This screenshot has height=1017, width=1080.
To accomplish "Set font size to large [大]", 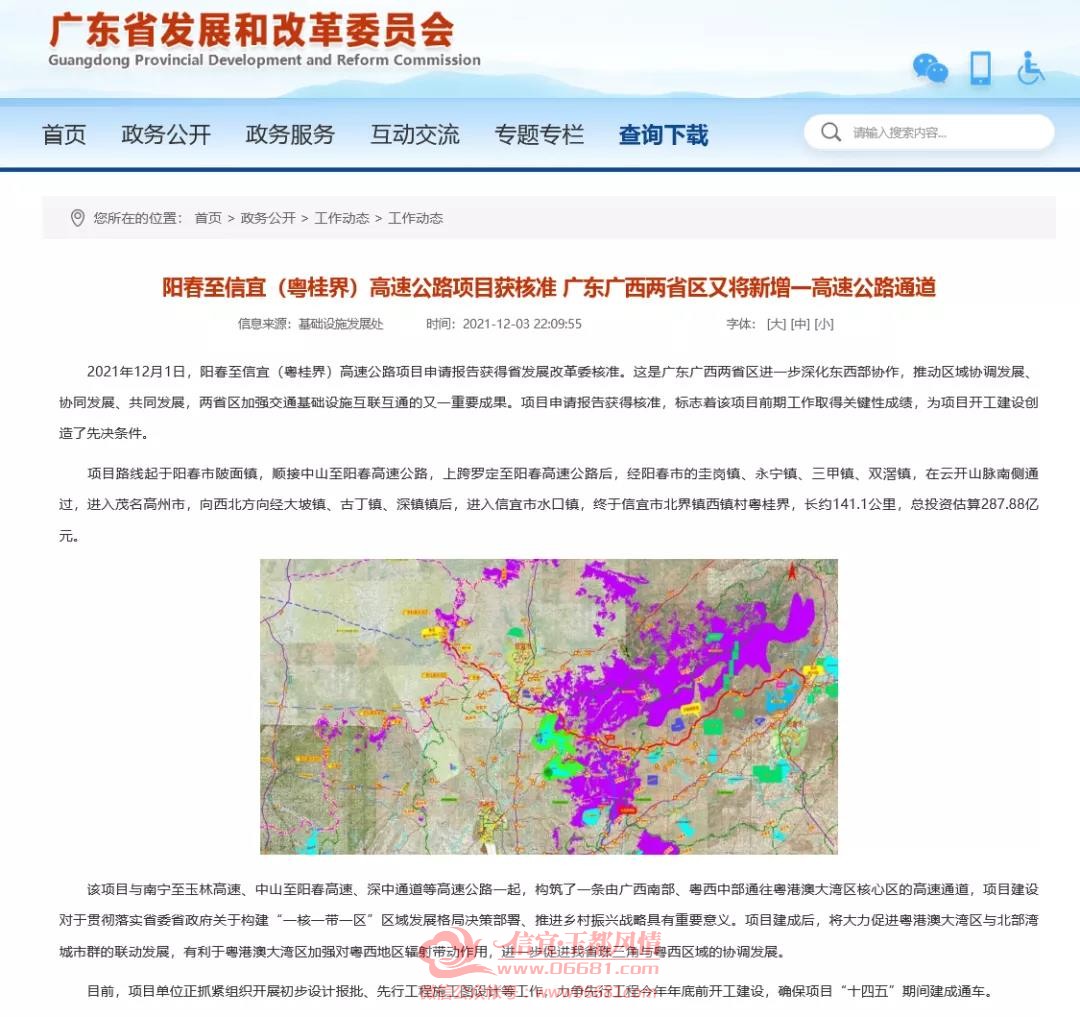I will click(x=776, y=324).
